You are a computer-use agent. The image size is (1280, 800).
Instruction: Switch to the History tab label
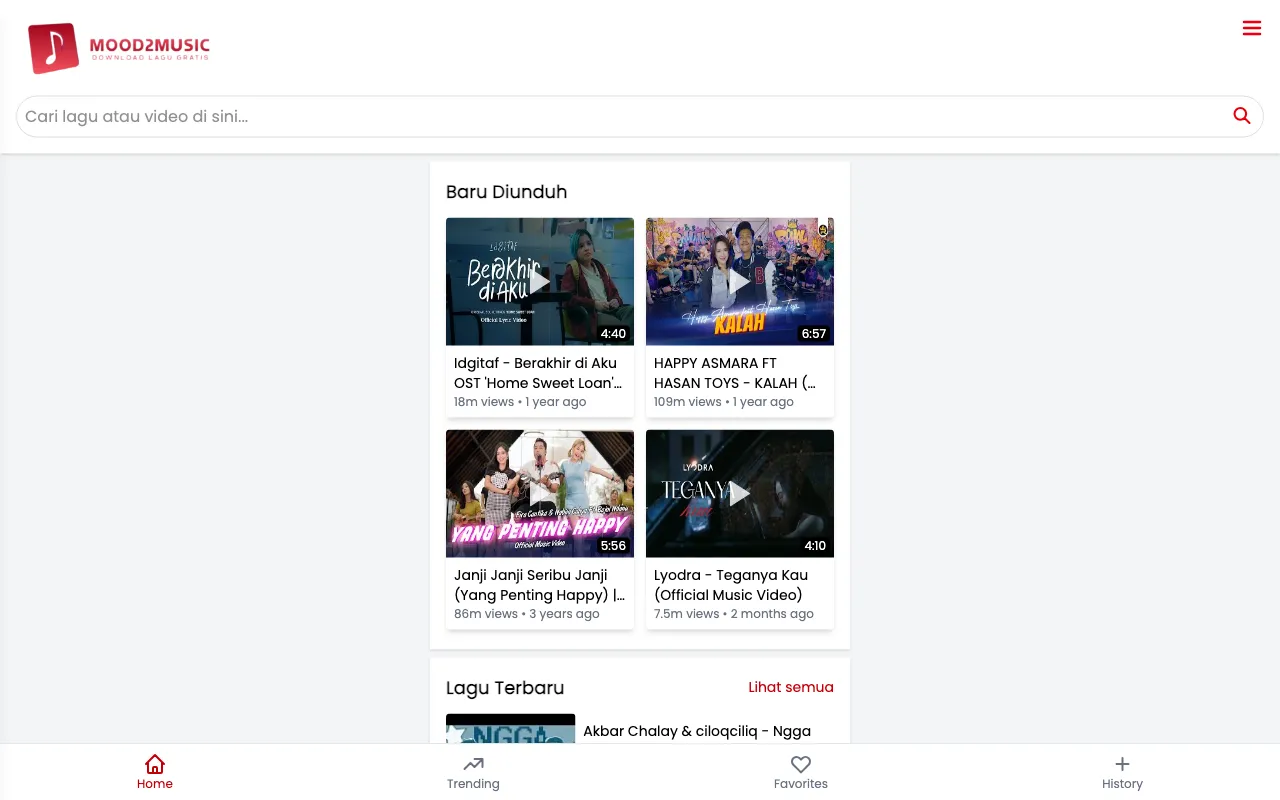point(1122,784)
